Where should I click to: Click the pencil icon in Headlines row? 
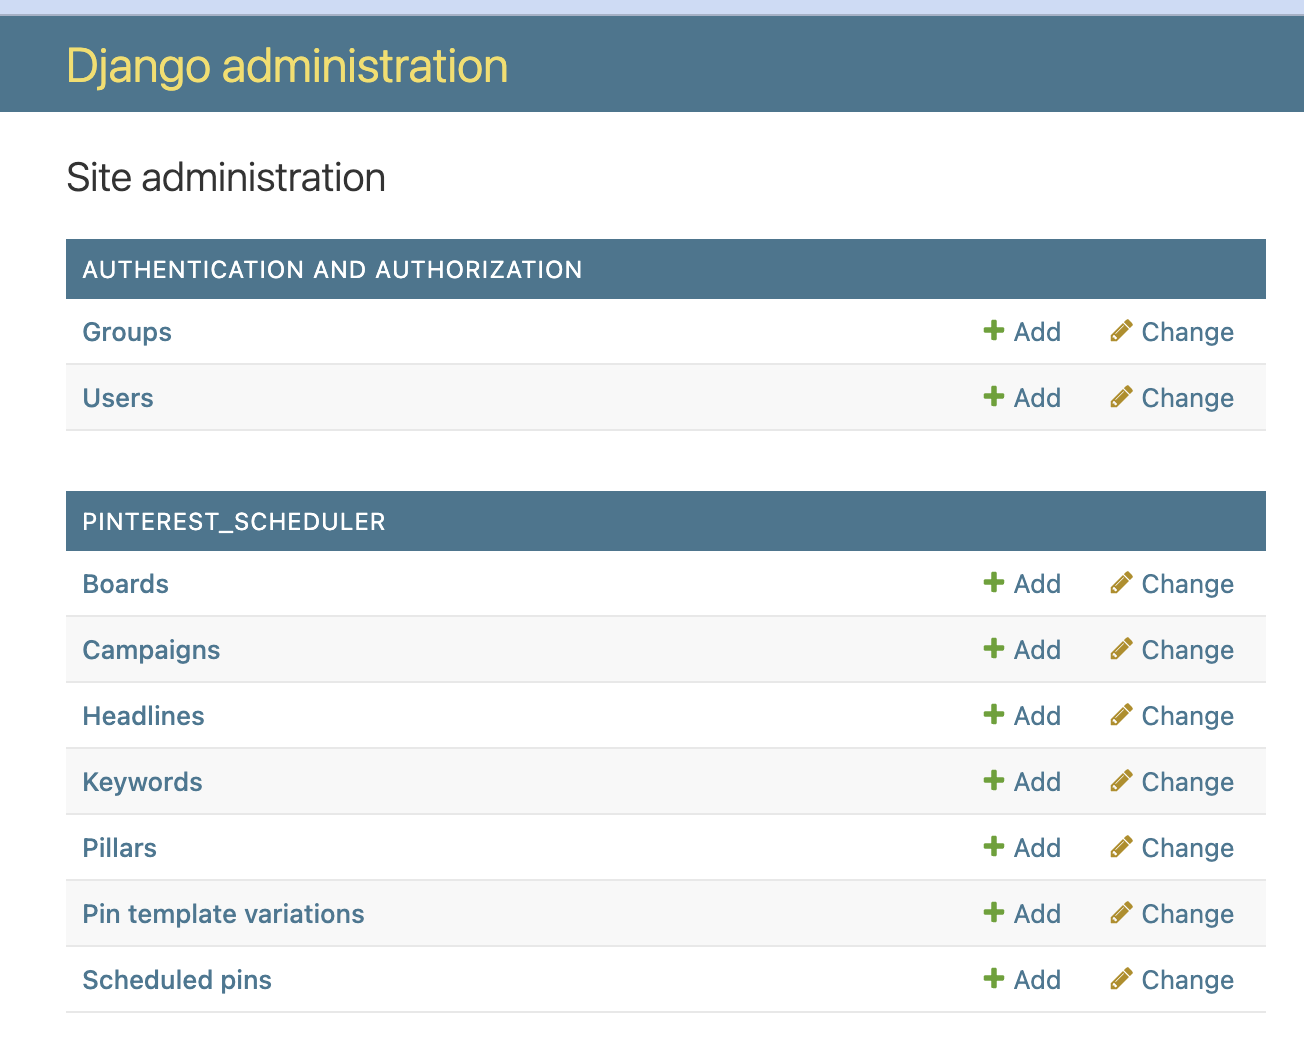tap(1121, 714)
